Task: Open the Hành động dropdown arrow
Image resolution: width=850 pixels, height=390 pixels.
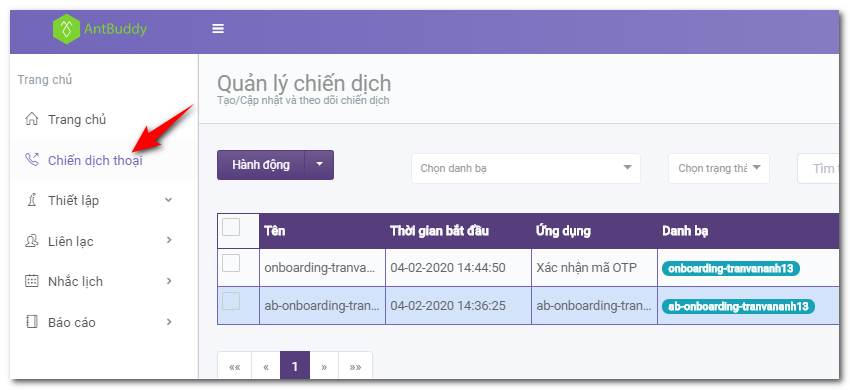Action: (x=319, y=165)
